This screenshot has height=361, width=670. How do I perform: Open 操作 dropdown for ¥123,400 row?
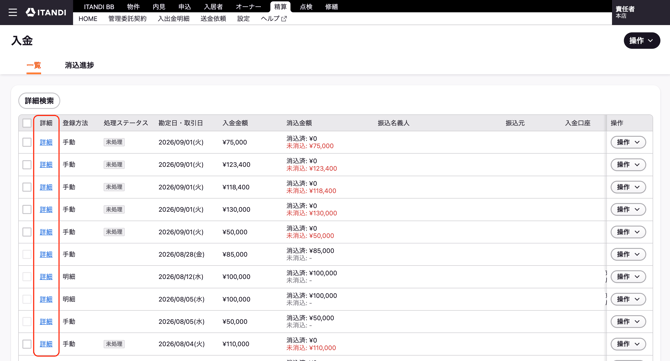[x=628, y=164]
